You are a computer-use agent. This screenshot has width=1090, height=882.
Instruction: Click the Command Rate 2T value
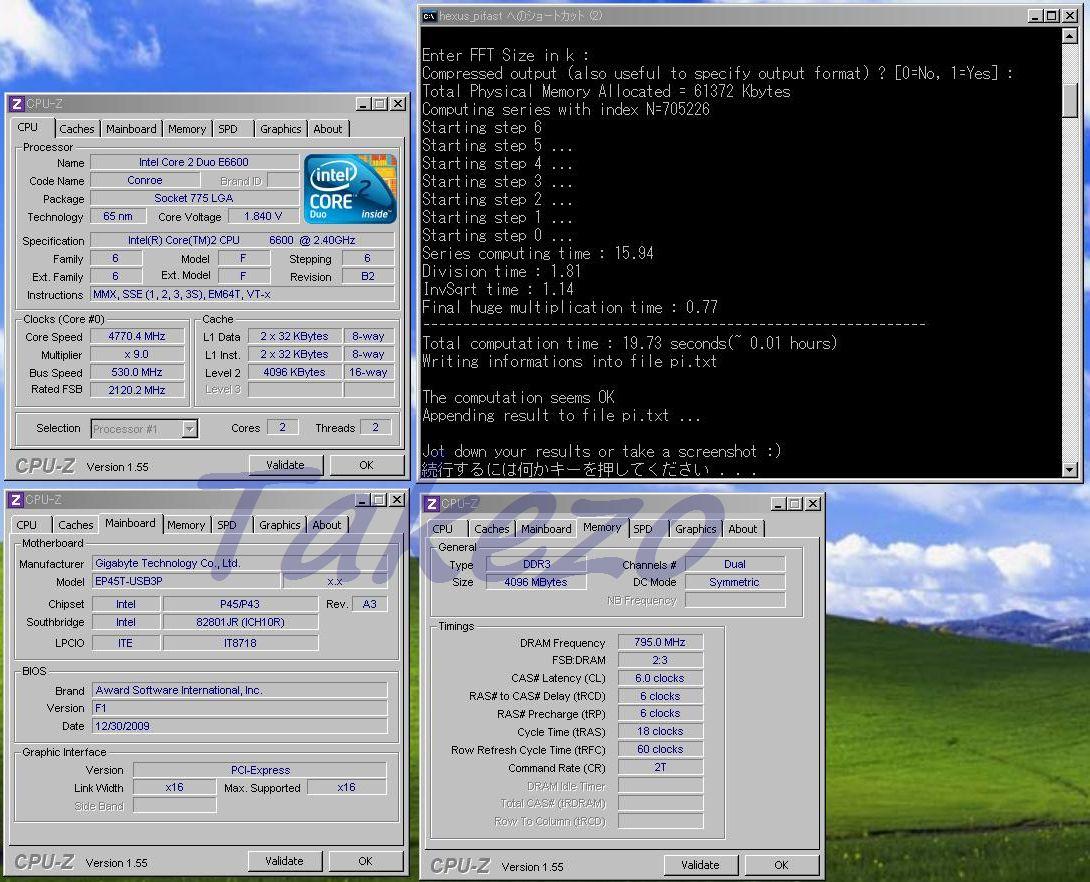660,767
